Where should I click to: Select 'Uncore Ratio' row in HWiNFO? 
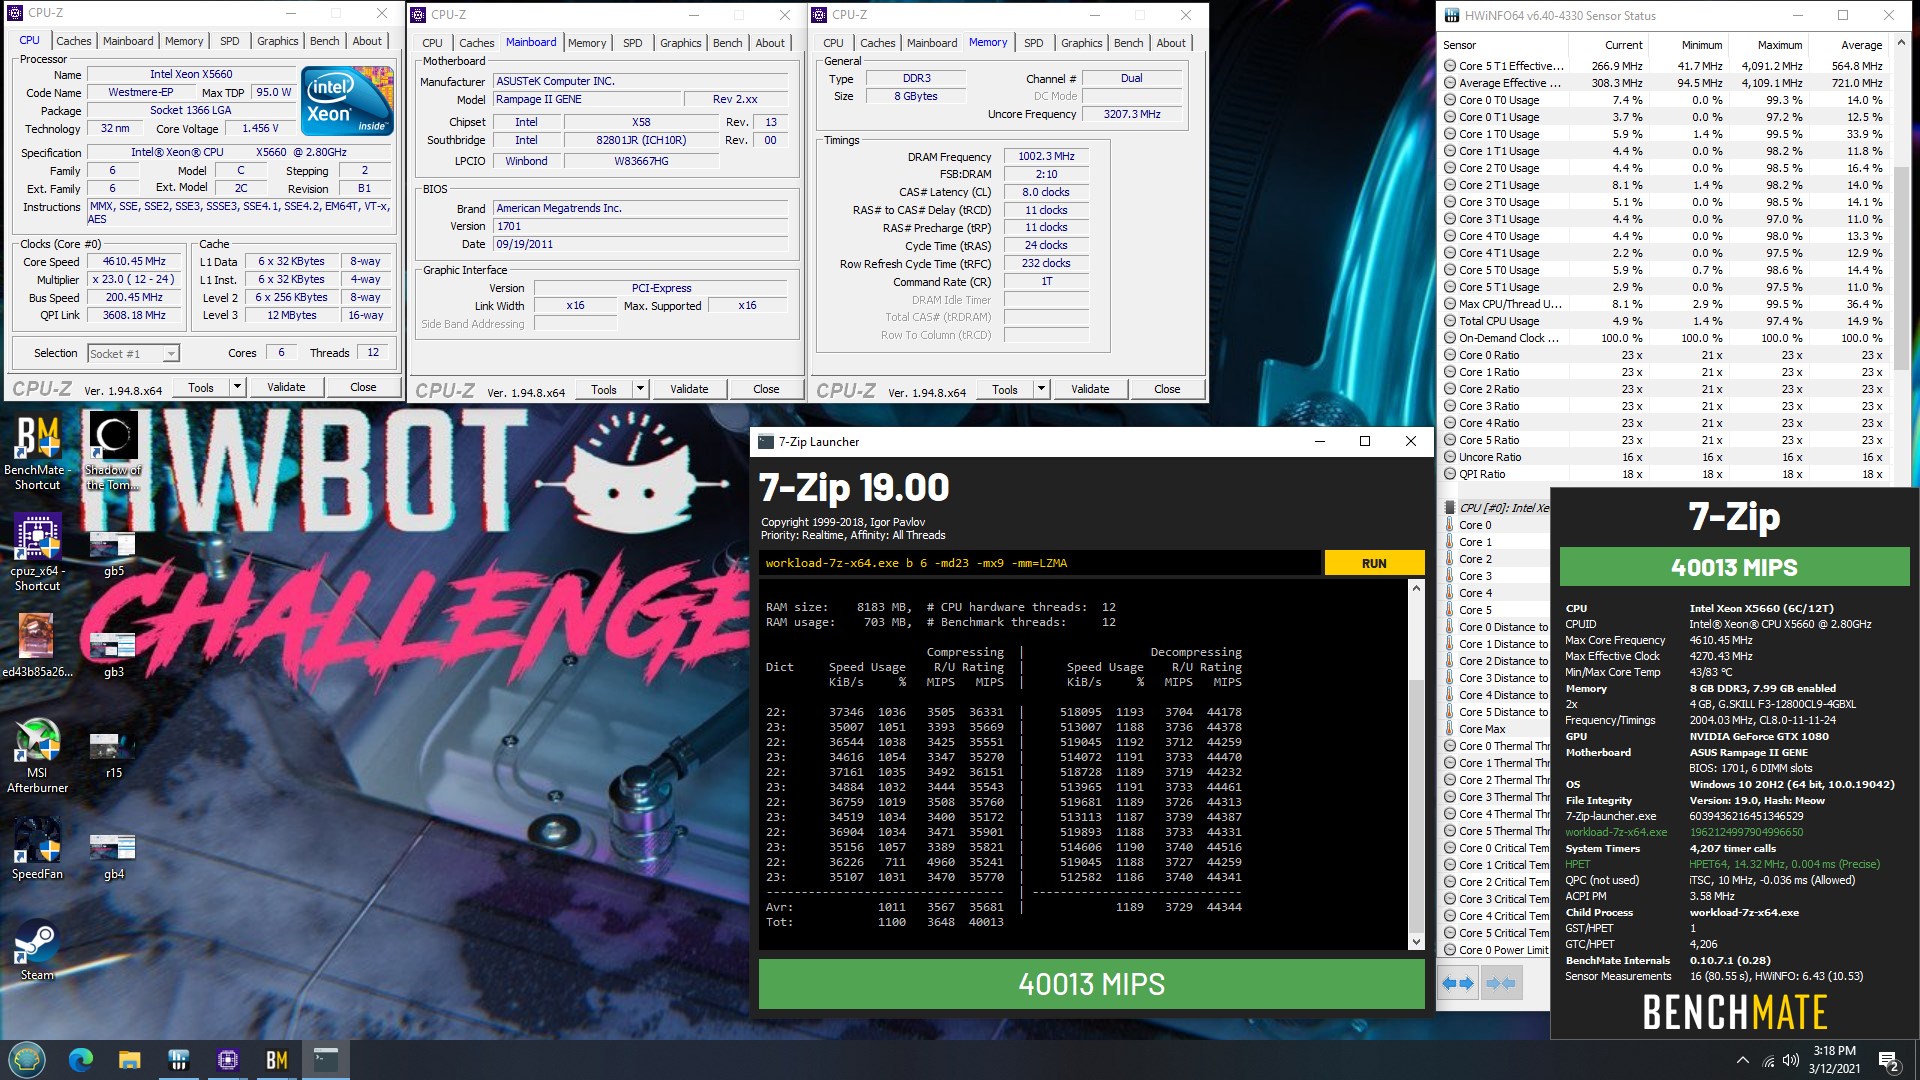point(1666,457)
